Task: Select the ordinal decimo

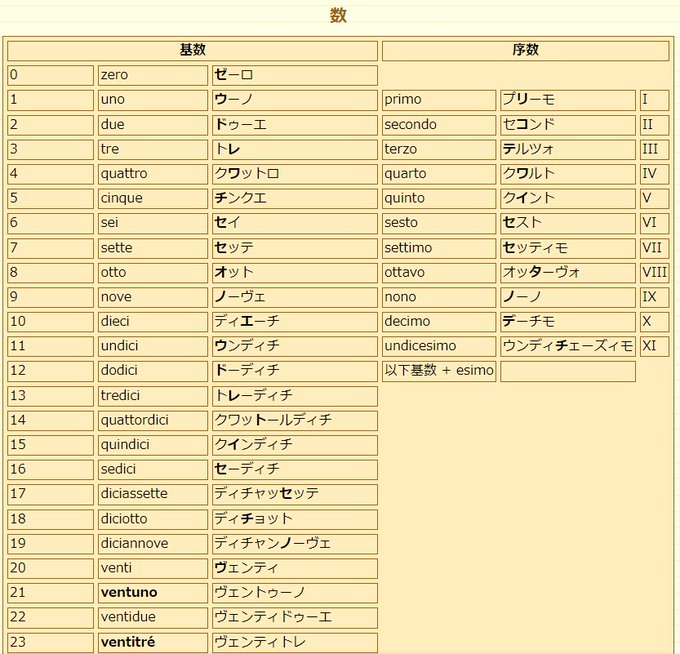Action: tap(407, 321)
